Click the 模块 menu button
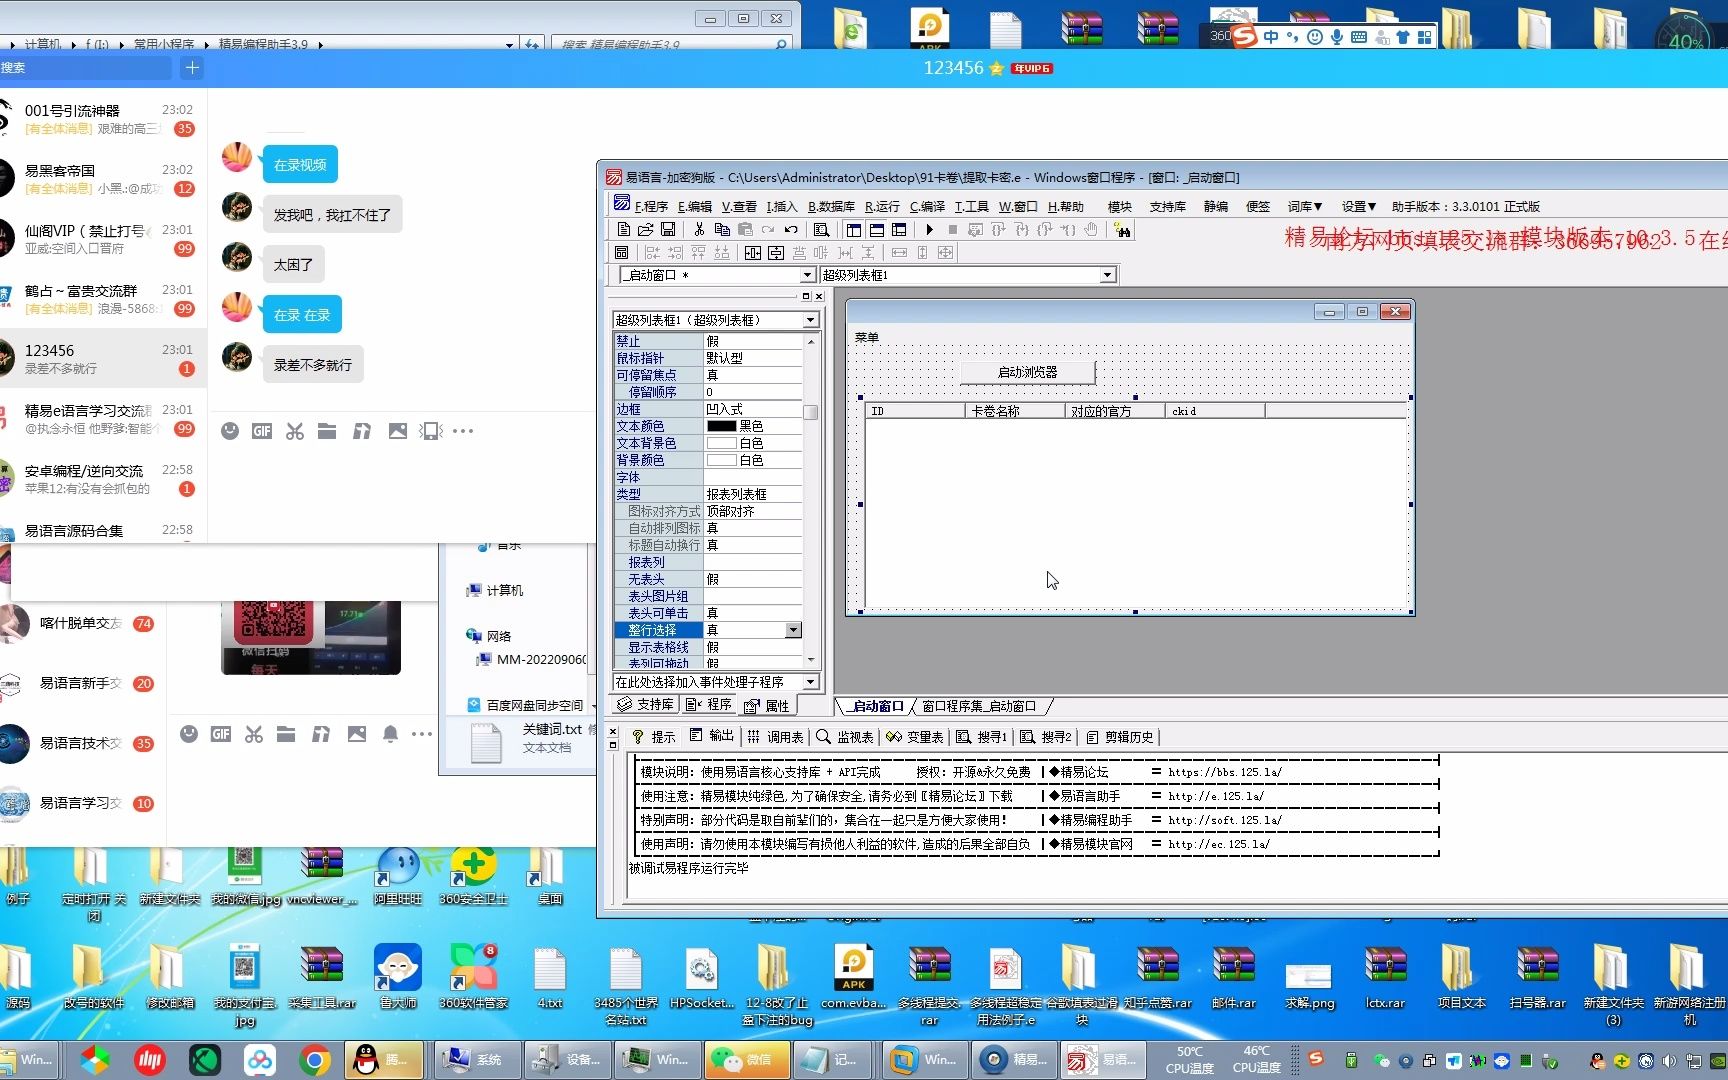The image size is (1728, 1080). pyautogui.click(x=1120, y=206)
